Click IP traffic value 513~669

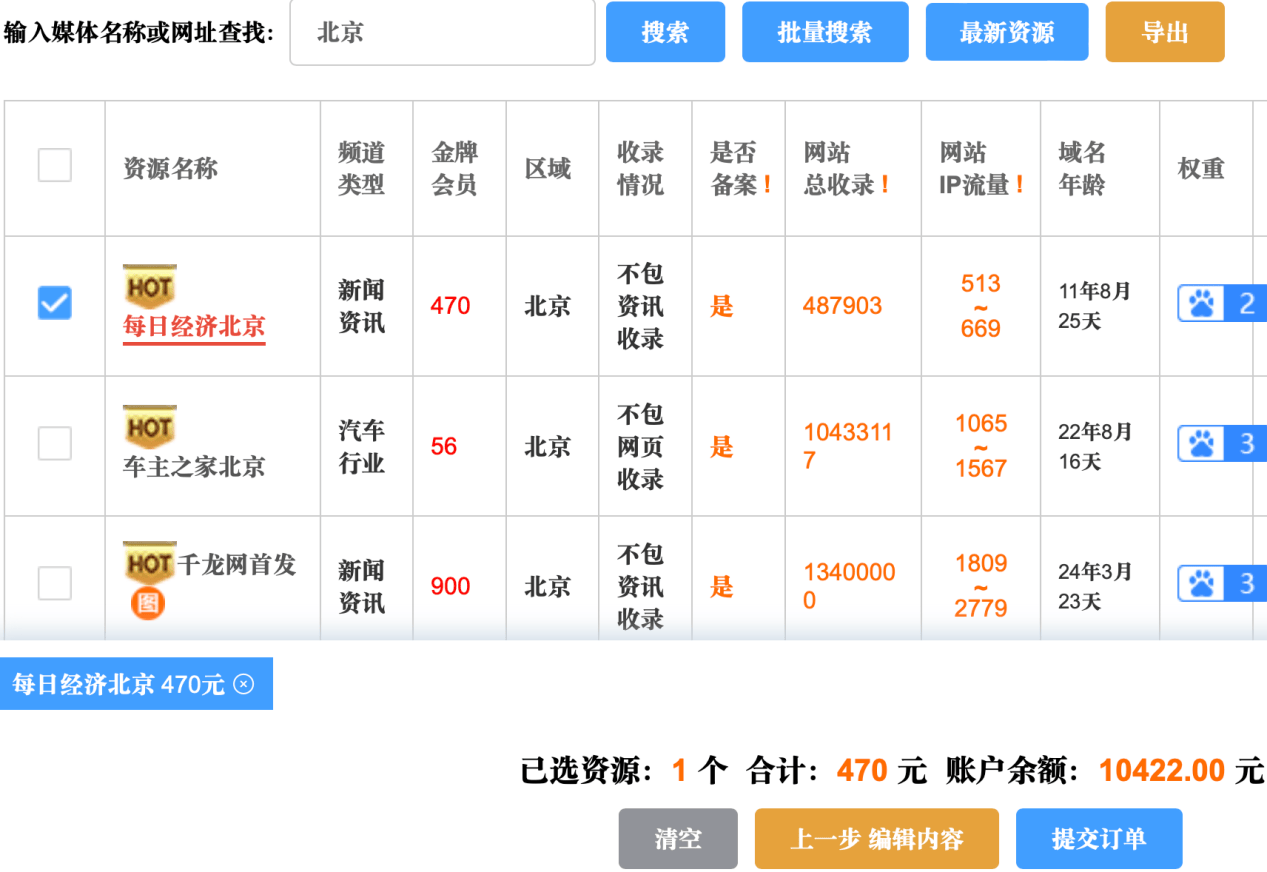(980, 306)
